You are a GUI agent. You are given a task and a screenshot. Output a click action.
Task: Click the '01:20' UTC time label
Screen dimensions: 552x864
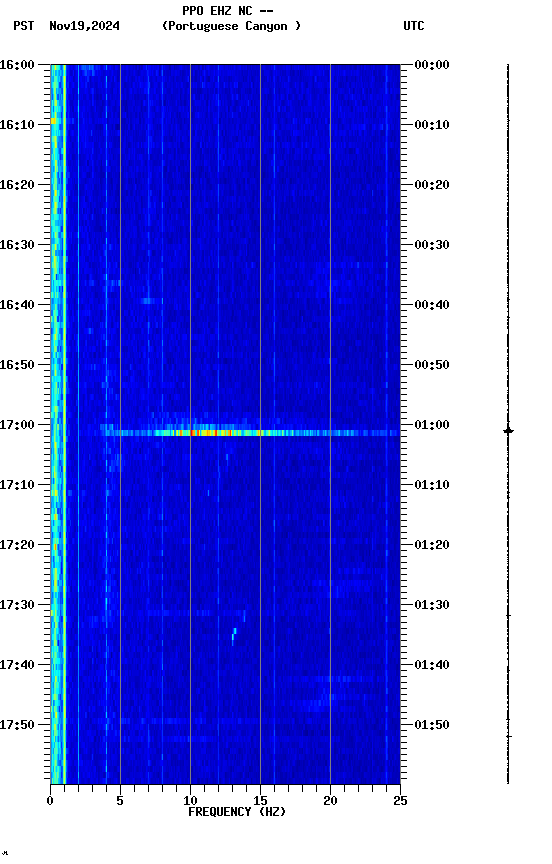[432, 545]
